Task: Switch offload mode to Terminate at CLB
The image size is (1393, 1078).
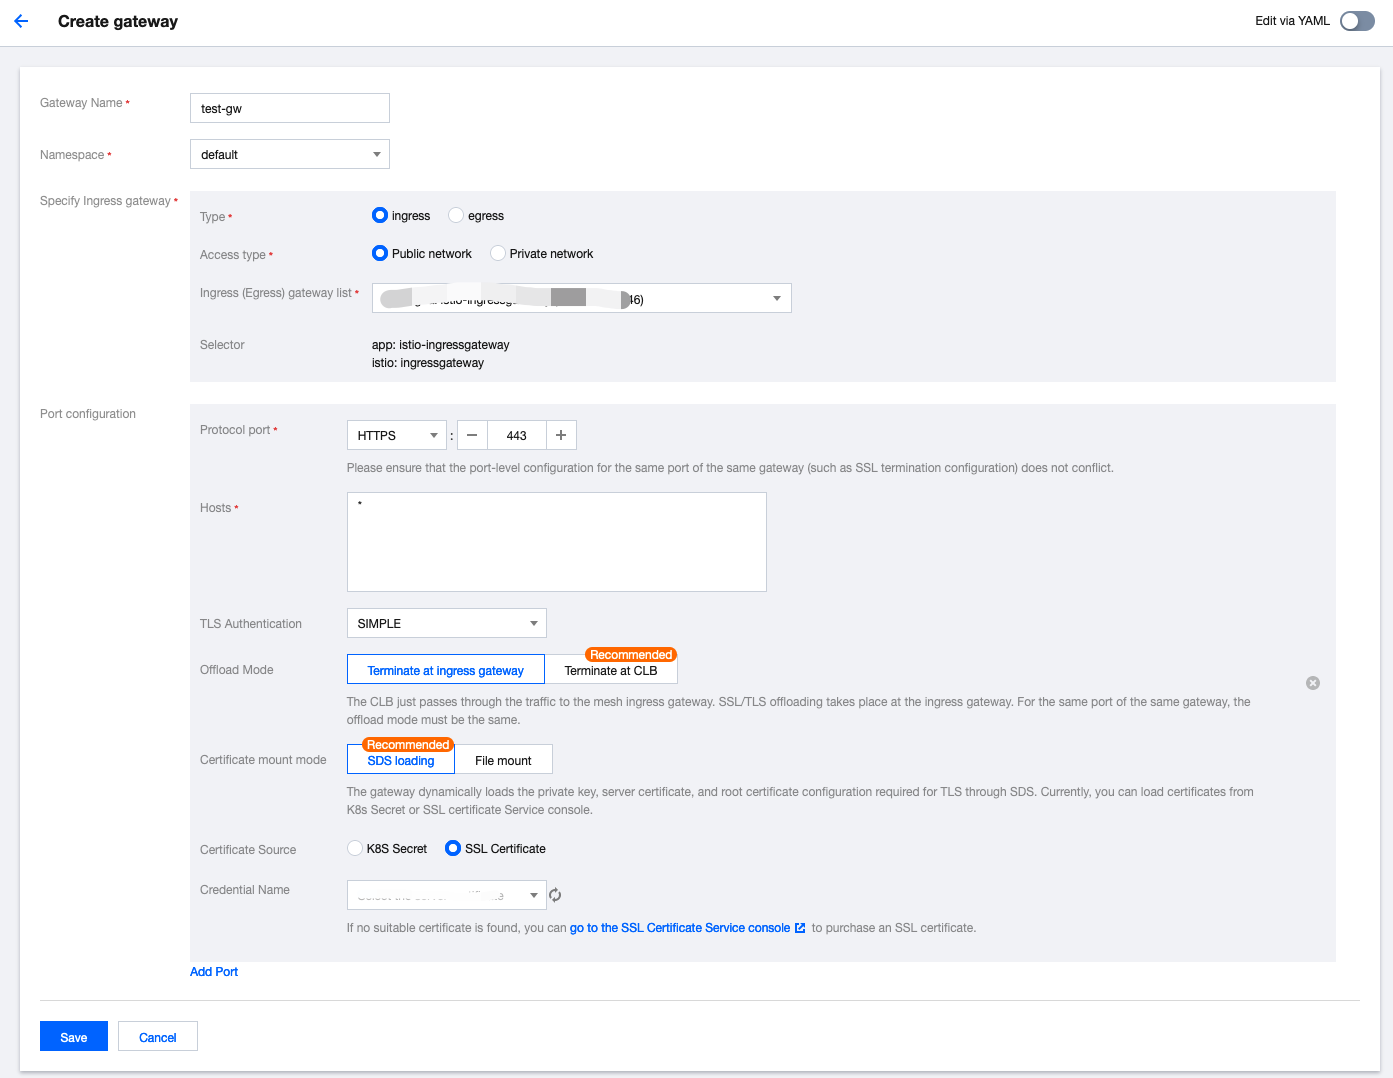Action: (611, 670)
